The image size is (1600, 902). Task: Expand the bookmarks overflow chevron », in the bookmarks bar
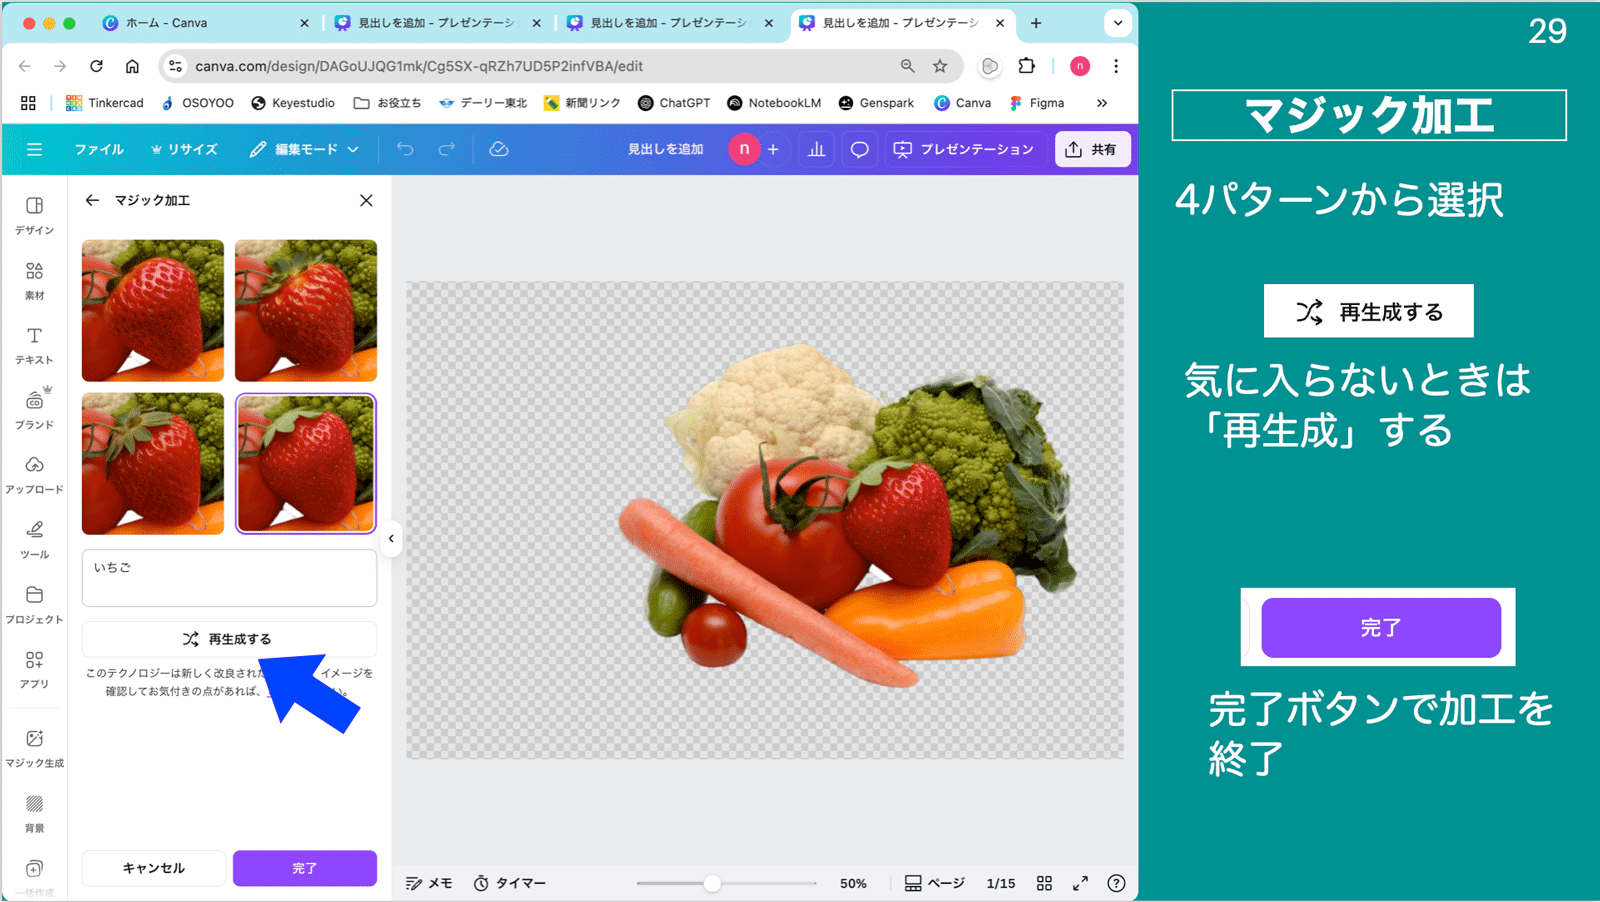(x=1102, y=102)
